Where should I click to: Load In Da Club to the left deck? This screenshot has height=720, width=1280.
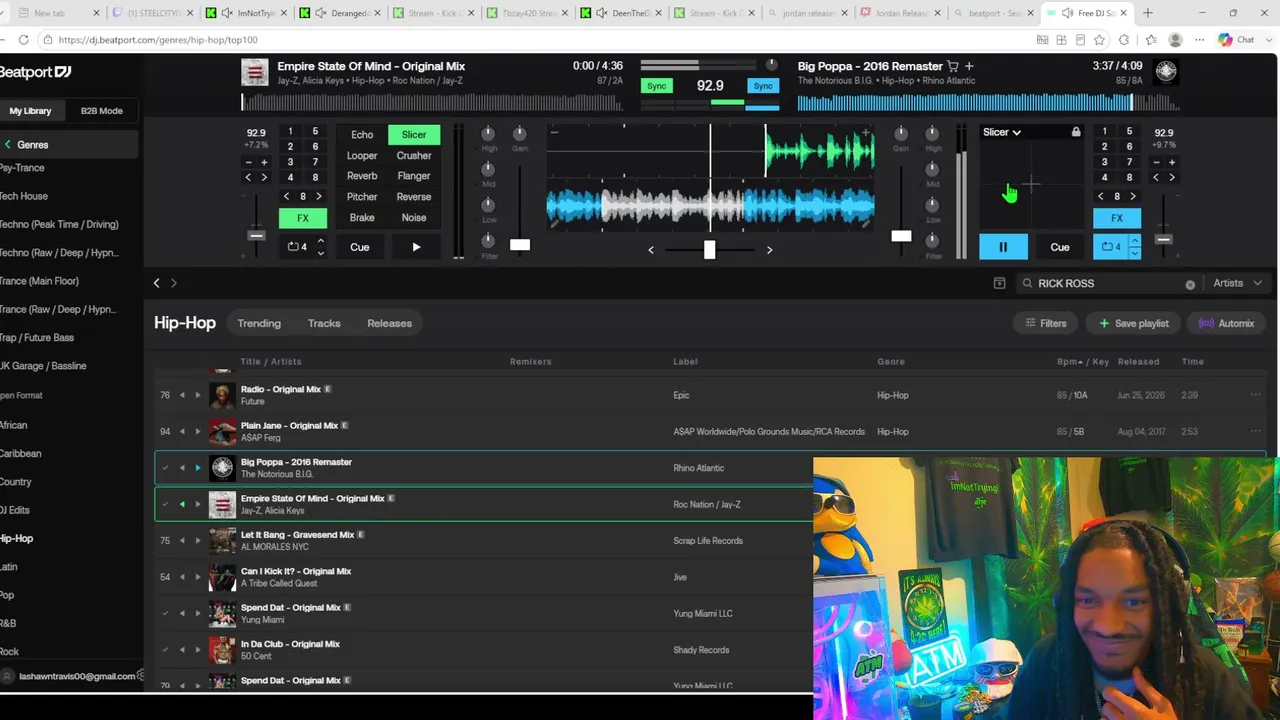182,649
